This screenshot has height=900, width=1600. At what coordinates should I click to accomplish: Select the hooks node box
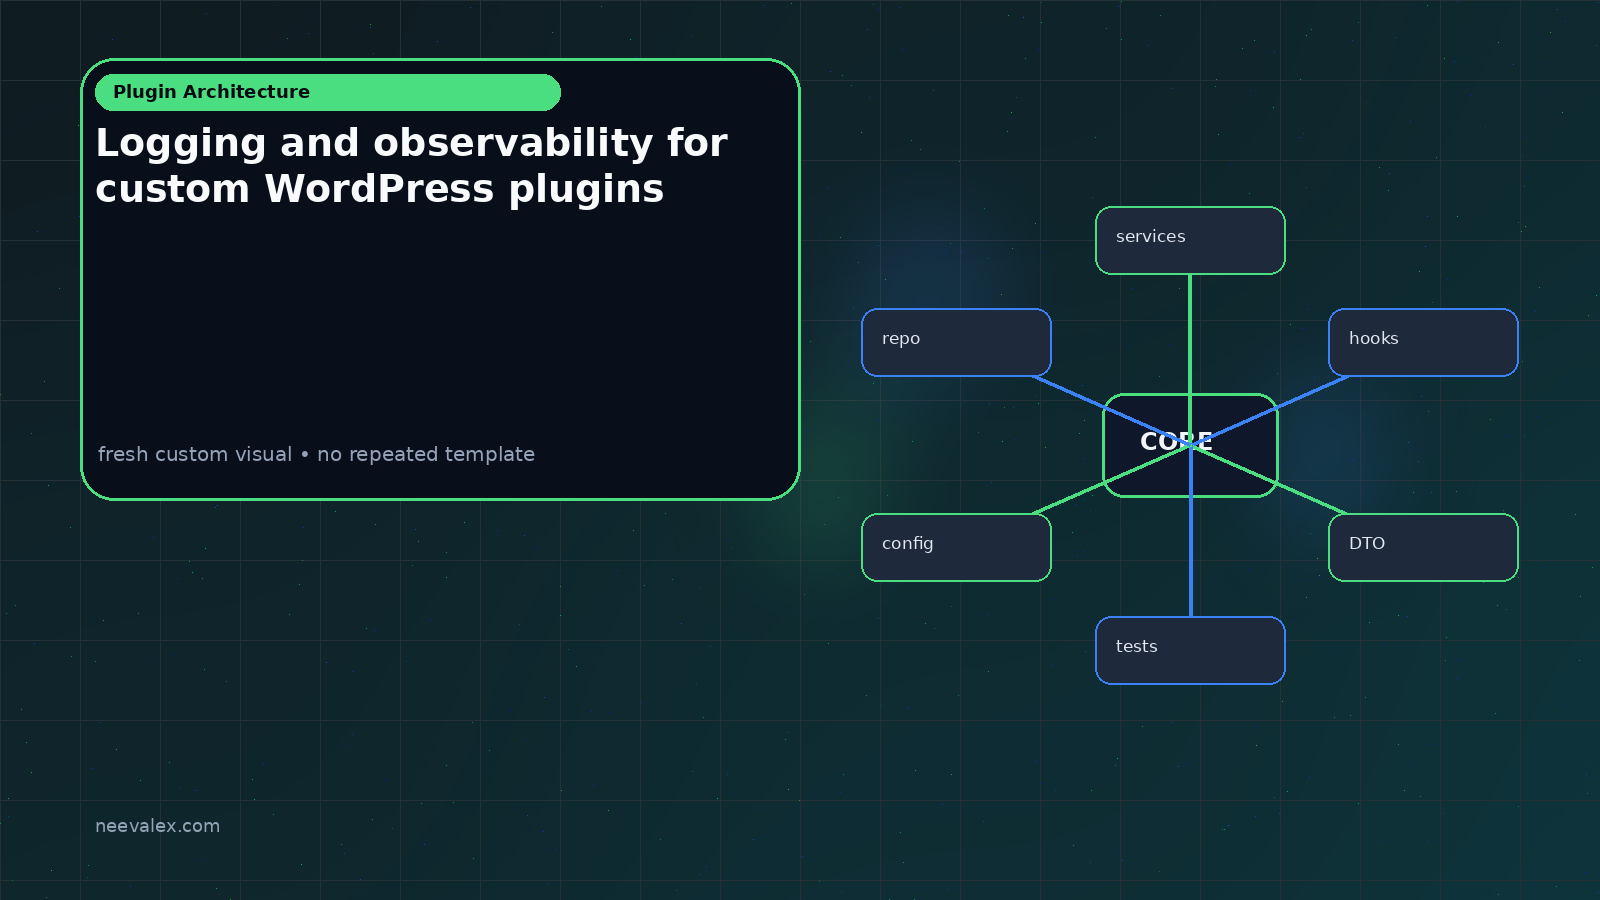tap(1423, 342)
